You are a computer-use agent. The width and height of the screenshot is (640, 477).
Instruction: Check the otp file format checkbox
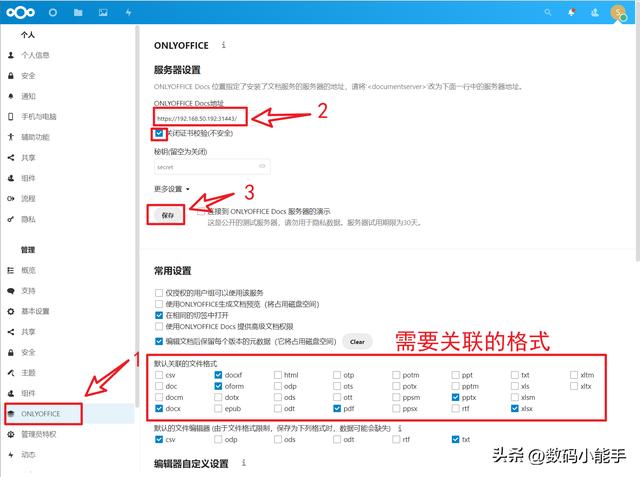click(337, 375)
